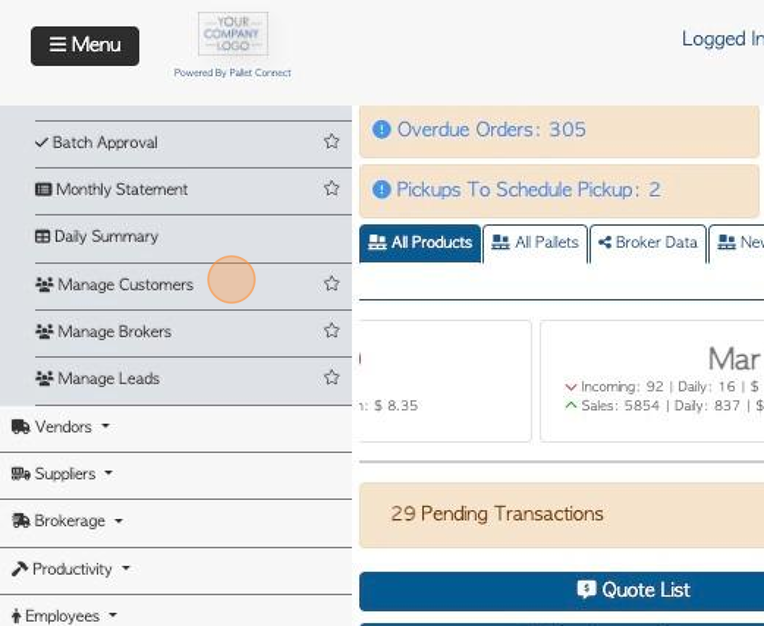Screen dimensions: 764x626
Task: Click the "Sales: 5854" statistic text
Action: pos(620,406)
